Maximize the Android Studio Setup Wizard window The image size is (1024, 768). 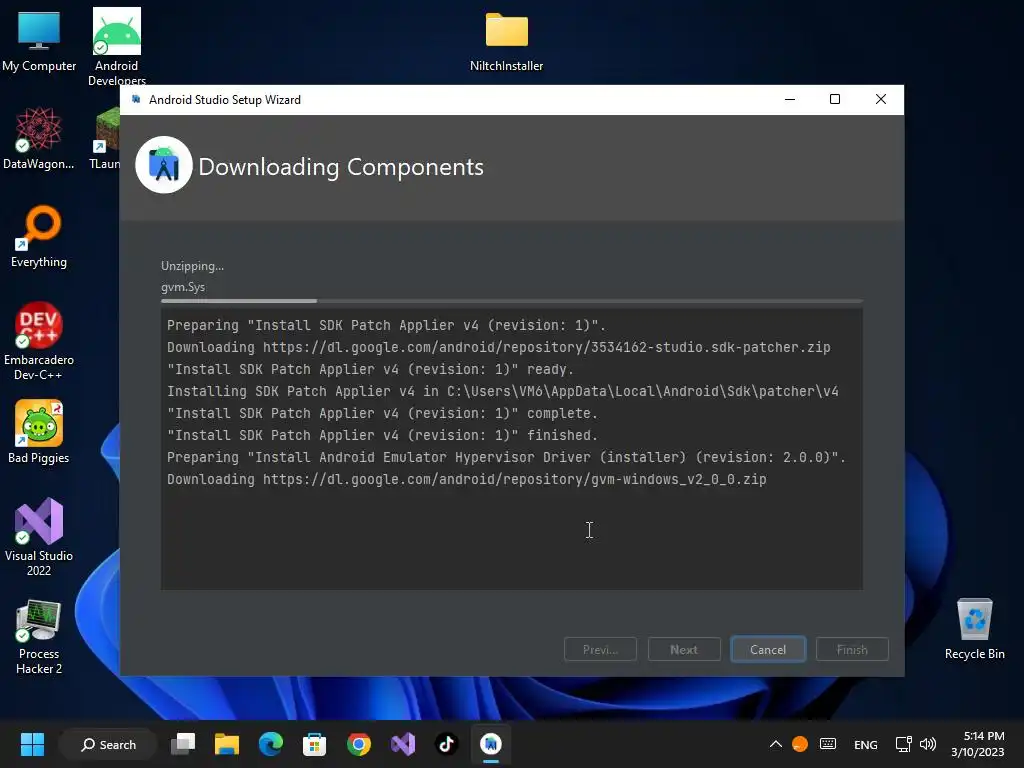[x=835, y=99]
